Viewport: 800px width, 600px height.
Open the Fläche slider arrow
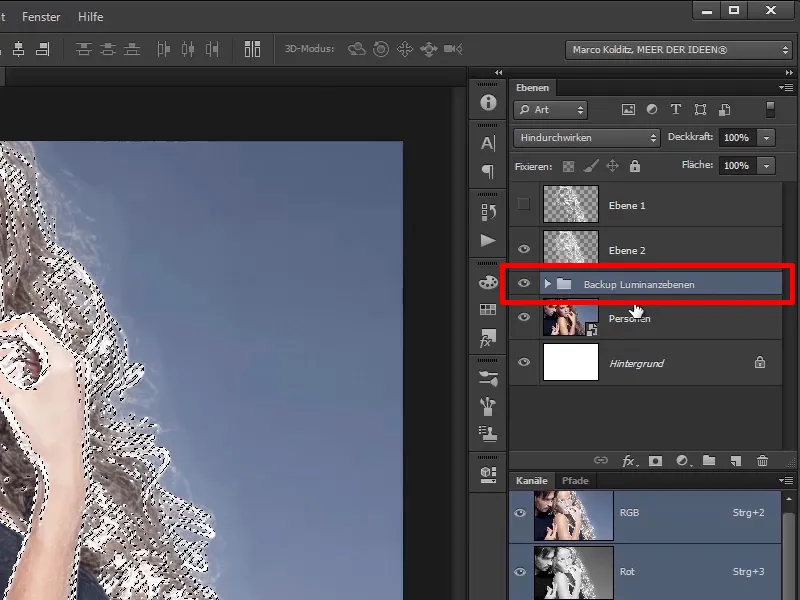tap(766, 166)
